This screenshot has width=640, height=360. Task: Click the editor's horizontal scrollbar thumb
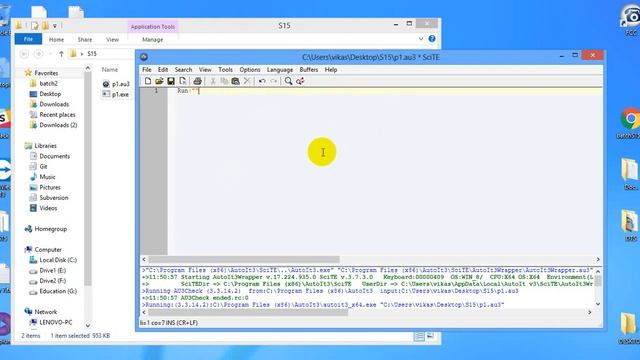pyautogui.click(x=244, y=260)
